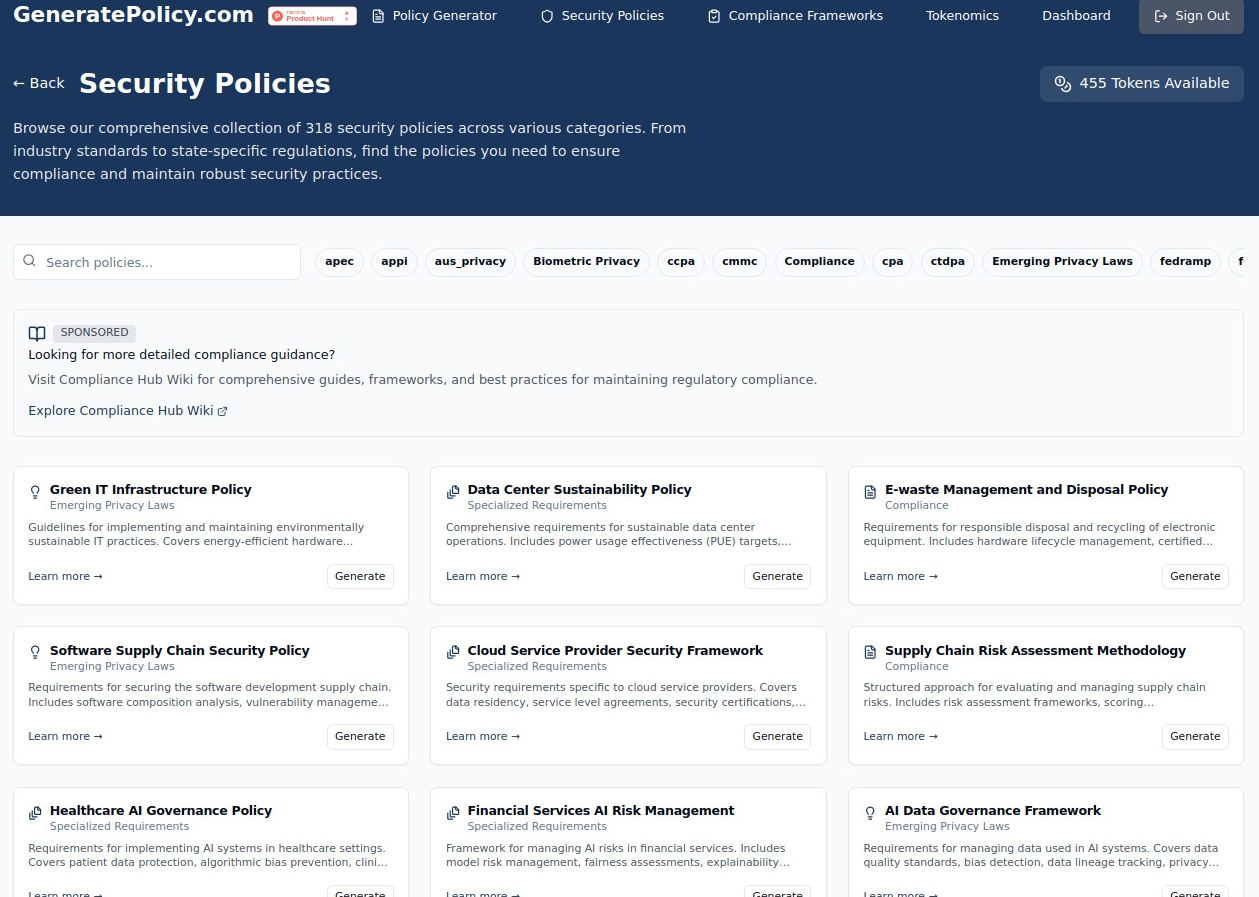Click the icon next to Healthcare AI Governance Policy

(x=35, y=812)
